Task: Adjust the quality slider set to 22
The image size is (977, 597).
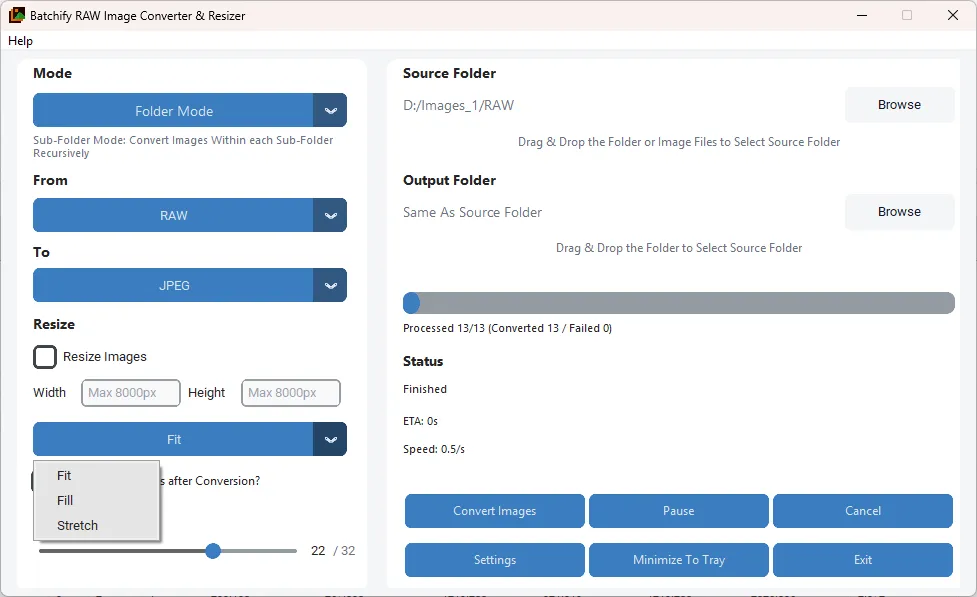Action: (213, 551)
